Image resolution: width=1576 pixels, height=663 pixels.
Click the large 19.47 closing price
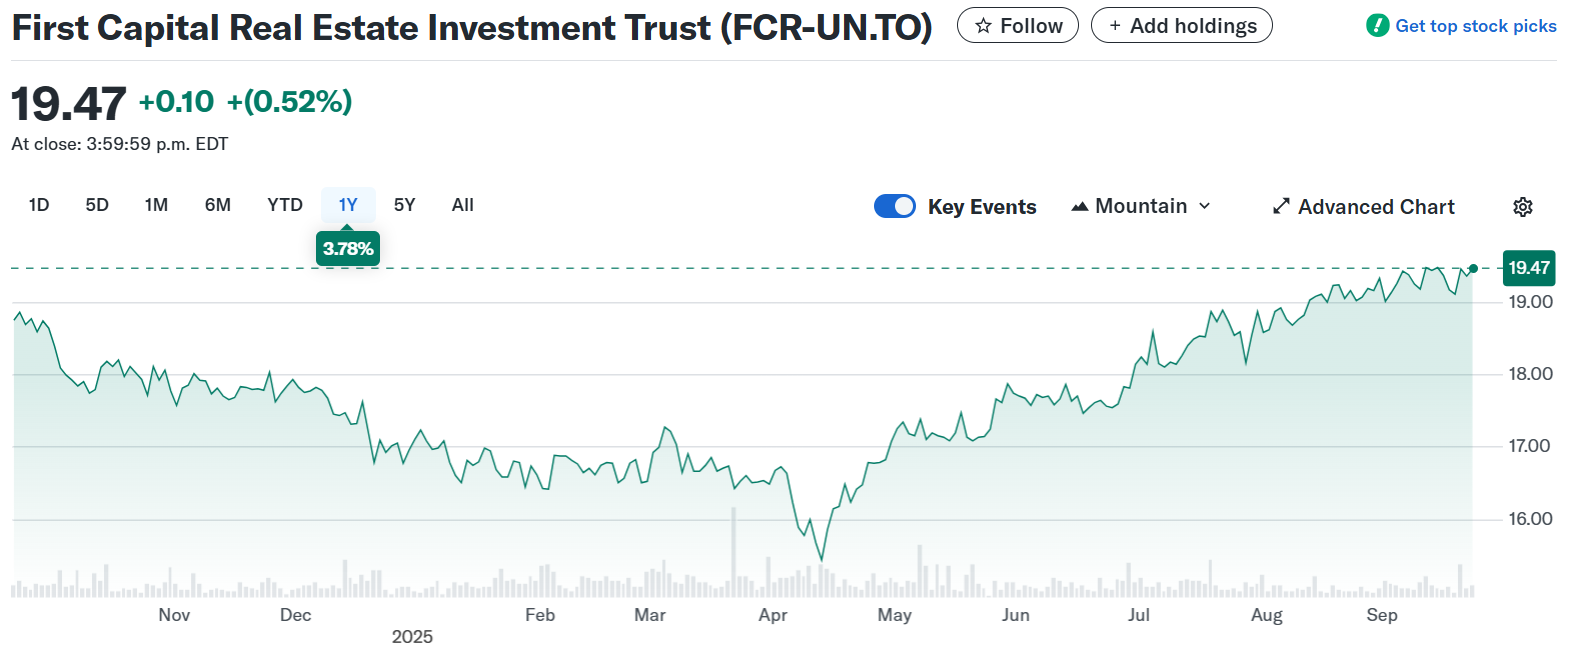click(68, 103)
